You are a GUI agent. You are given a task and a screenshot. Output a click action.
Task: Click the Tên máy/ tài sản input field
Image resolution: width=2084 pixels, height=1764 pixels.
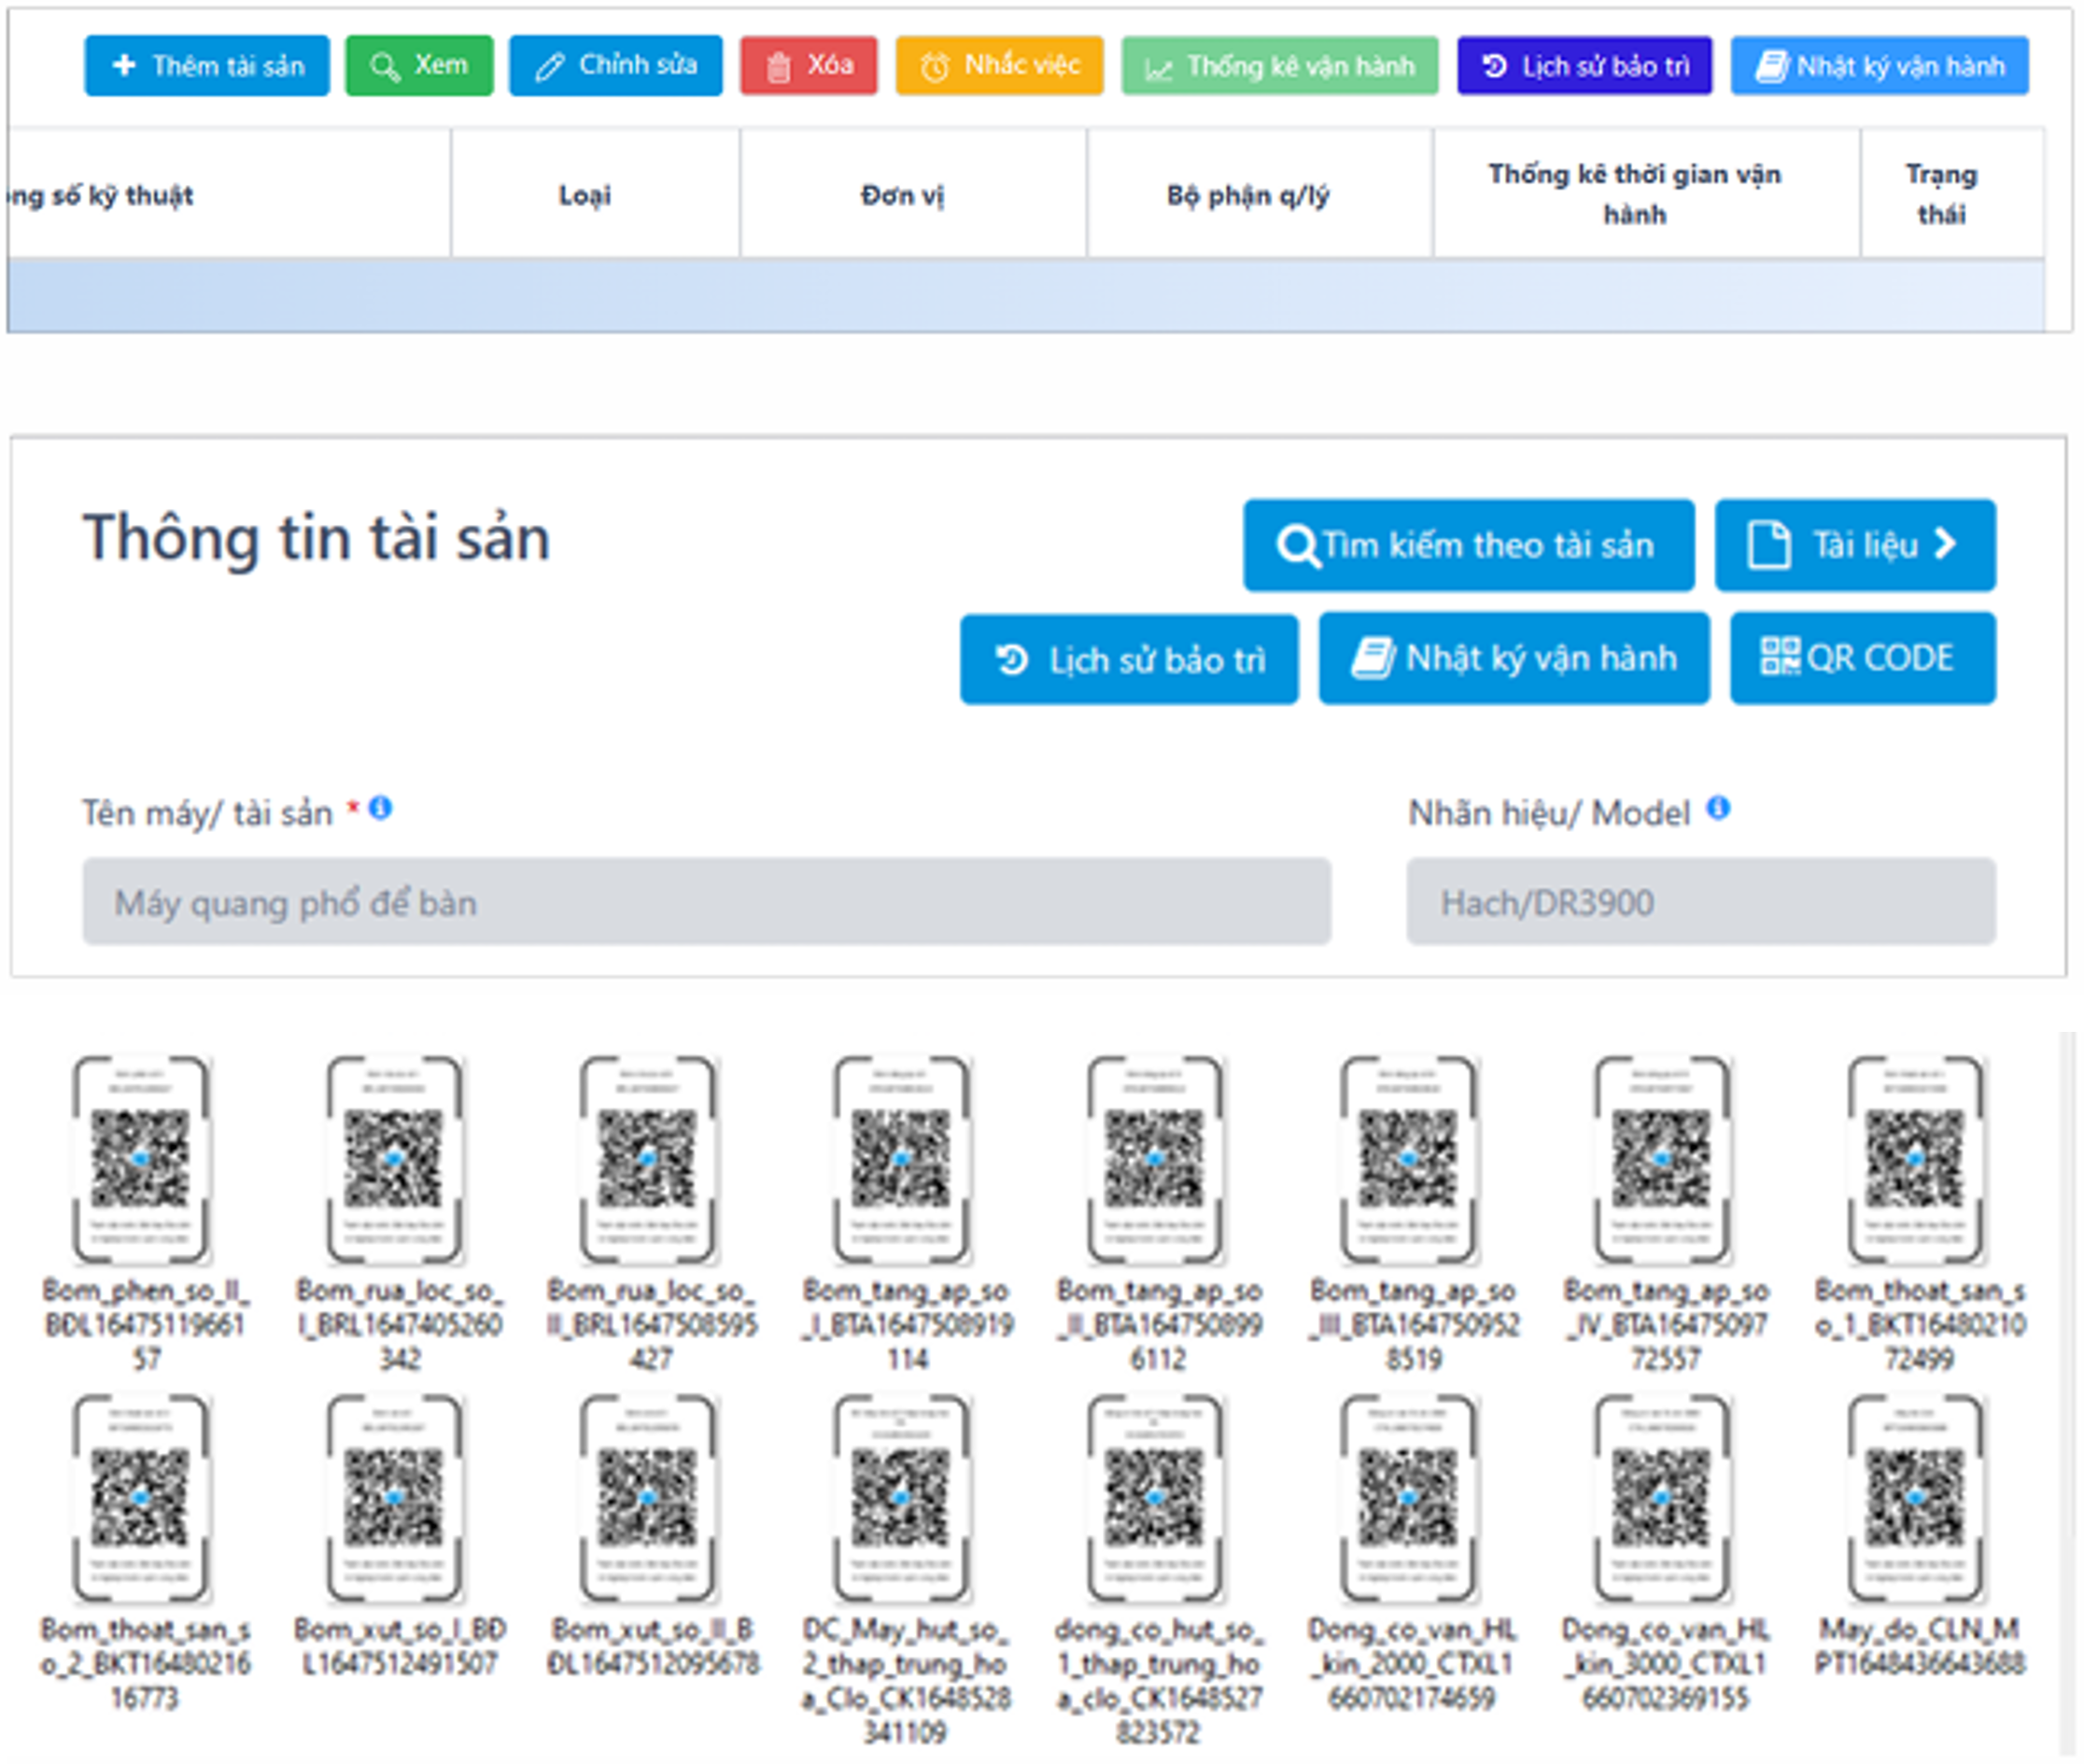[x=707, y=902]
